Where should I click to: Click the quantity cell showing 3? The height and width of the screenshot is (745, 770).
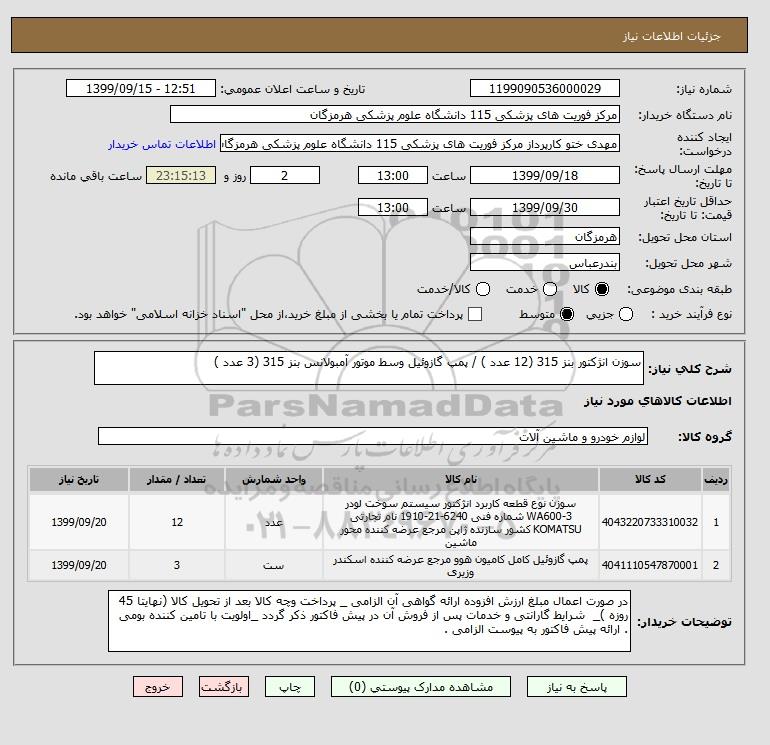pos(177,565)
